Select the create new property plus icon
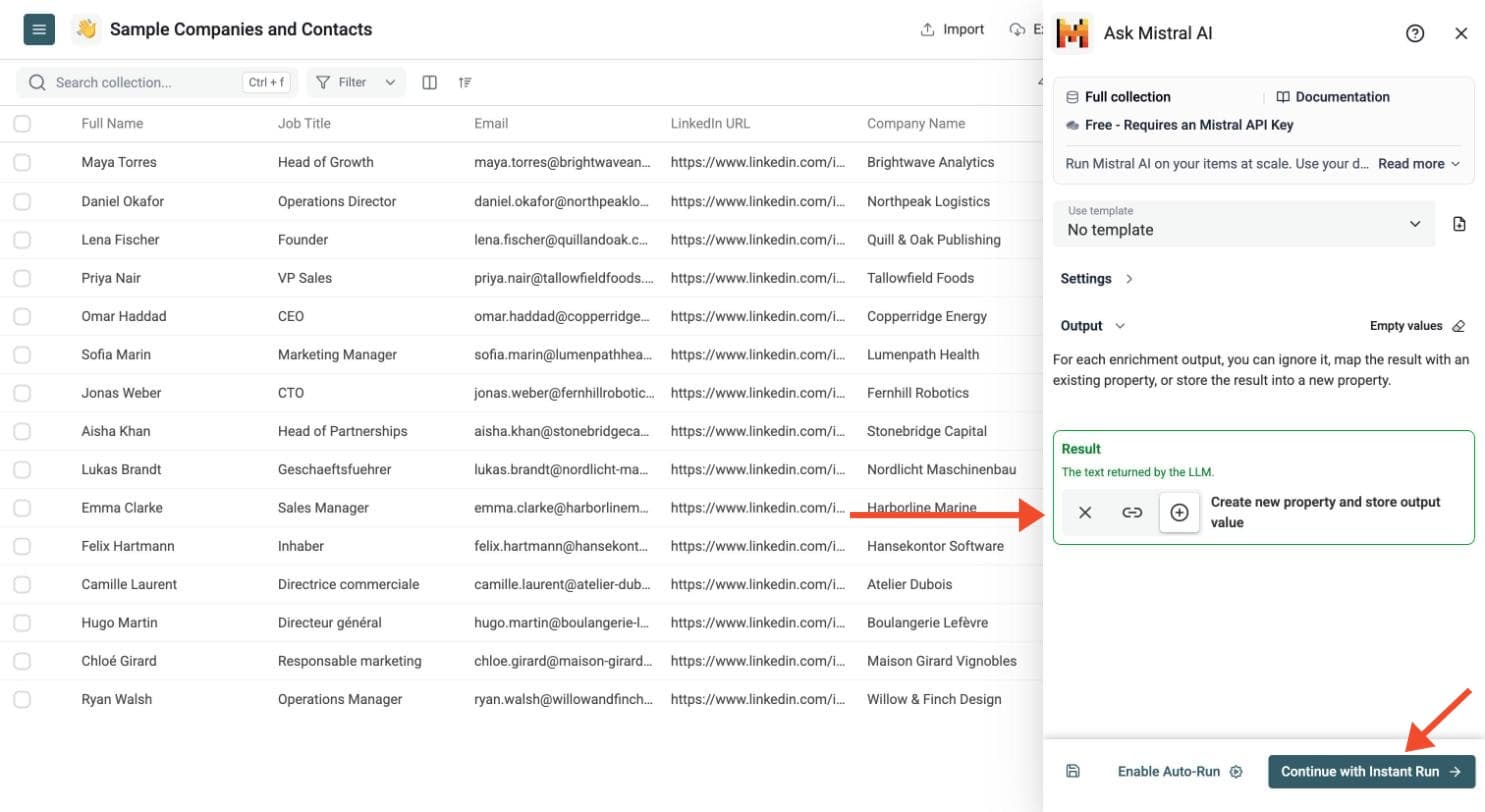Viewport: 1485px width, 812px height. pos(1179,512)
